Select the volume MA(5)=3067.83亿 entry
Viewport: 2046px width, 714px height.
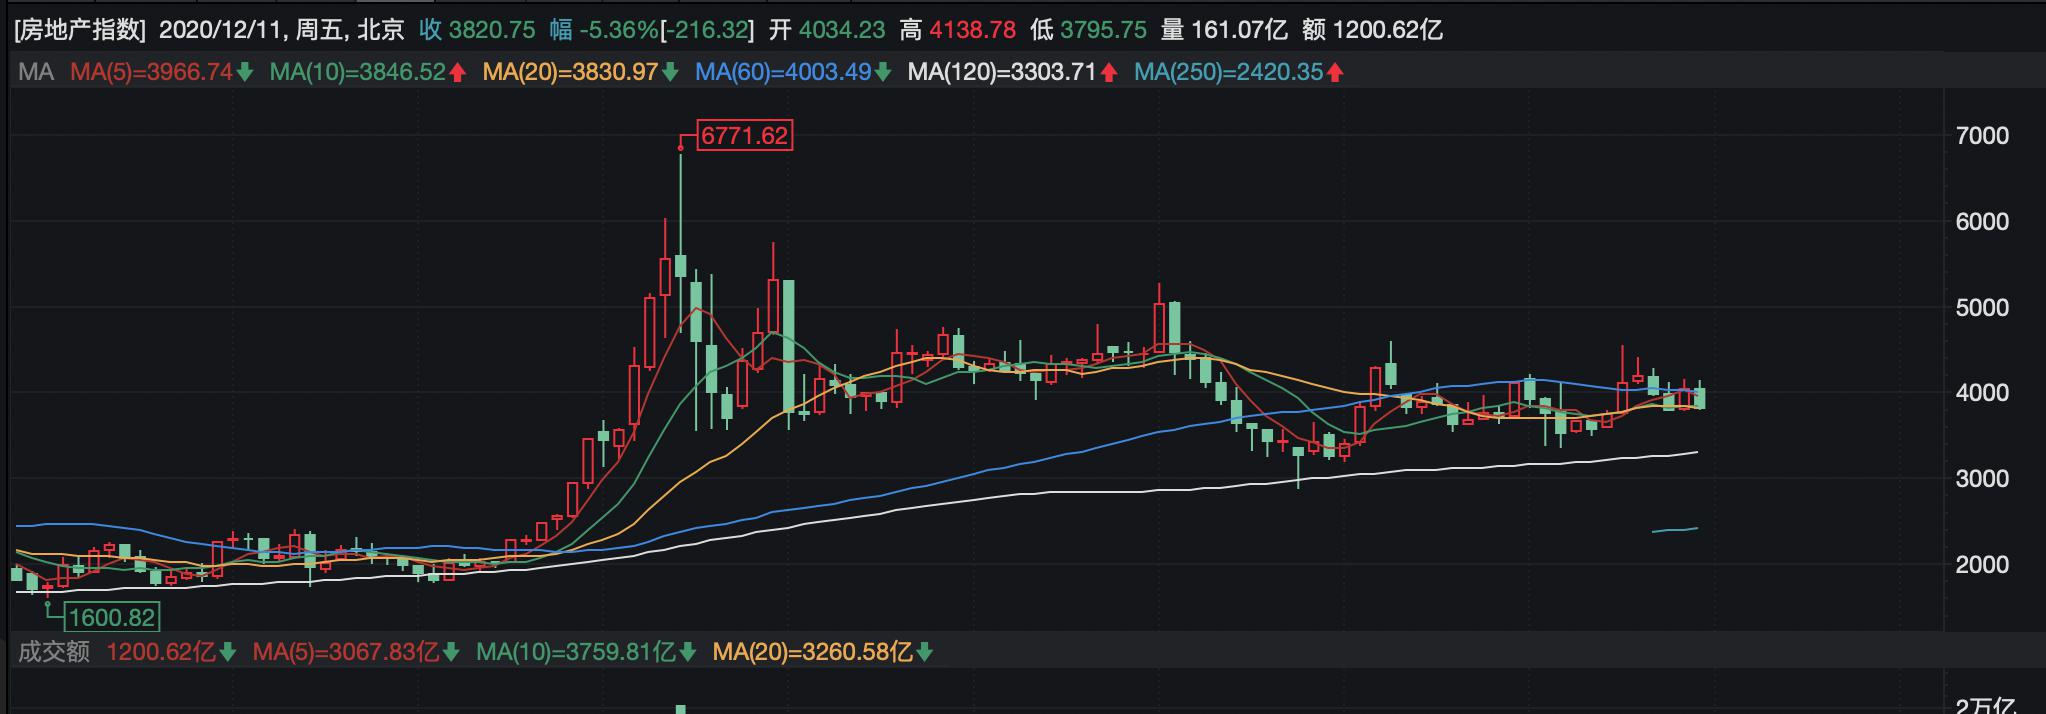pos(346,652)
